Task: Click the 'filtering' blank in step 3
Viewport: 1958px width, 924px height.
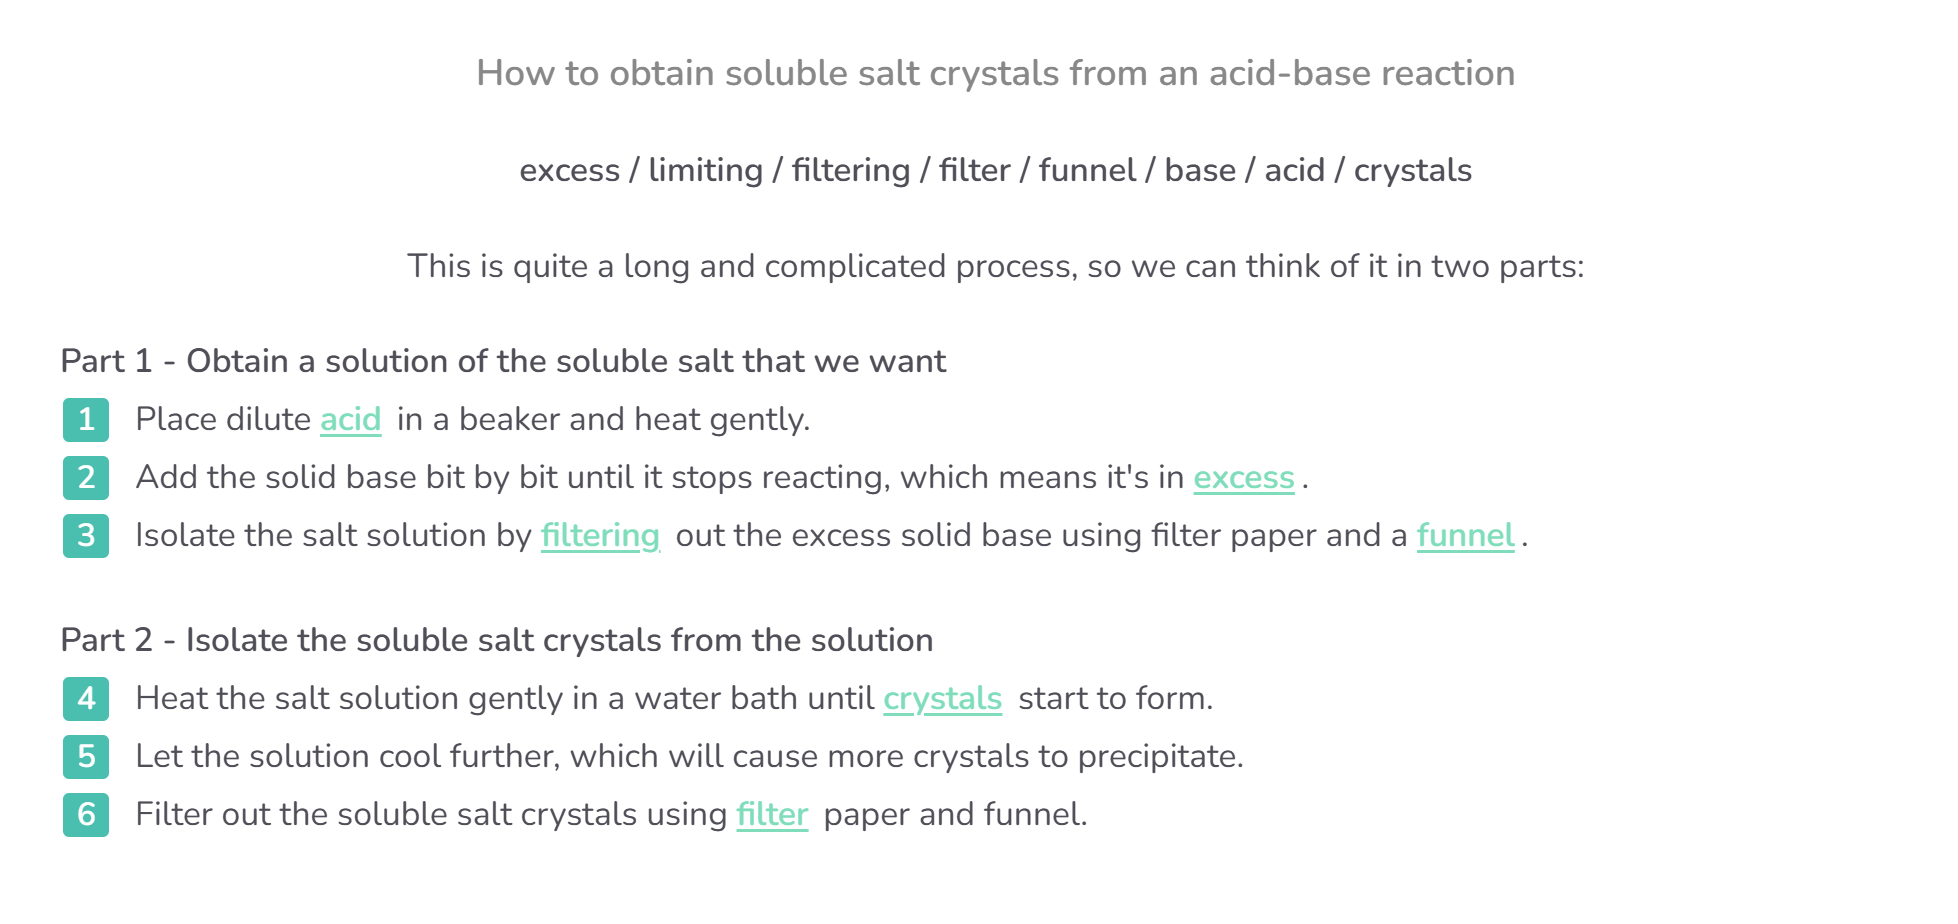Action: 600,536
